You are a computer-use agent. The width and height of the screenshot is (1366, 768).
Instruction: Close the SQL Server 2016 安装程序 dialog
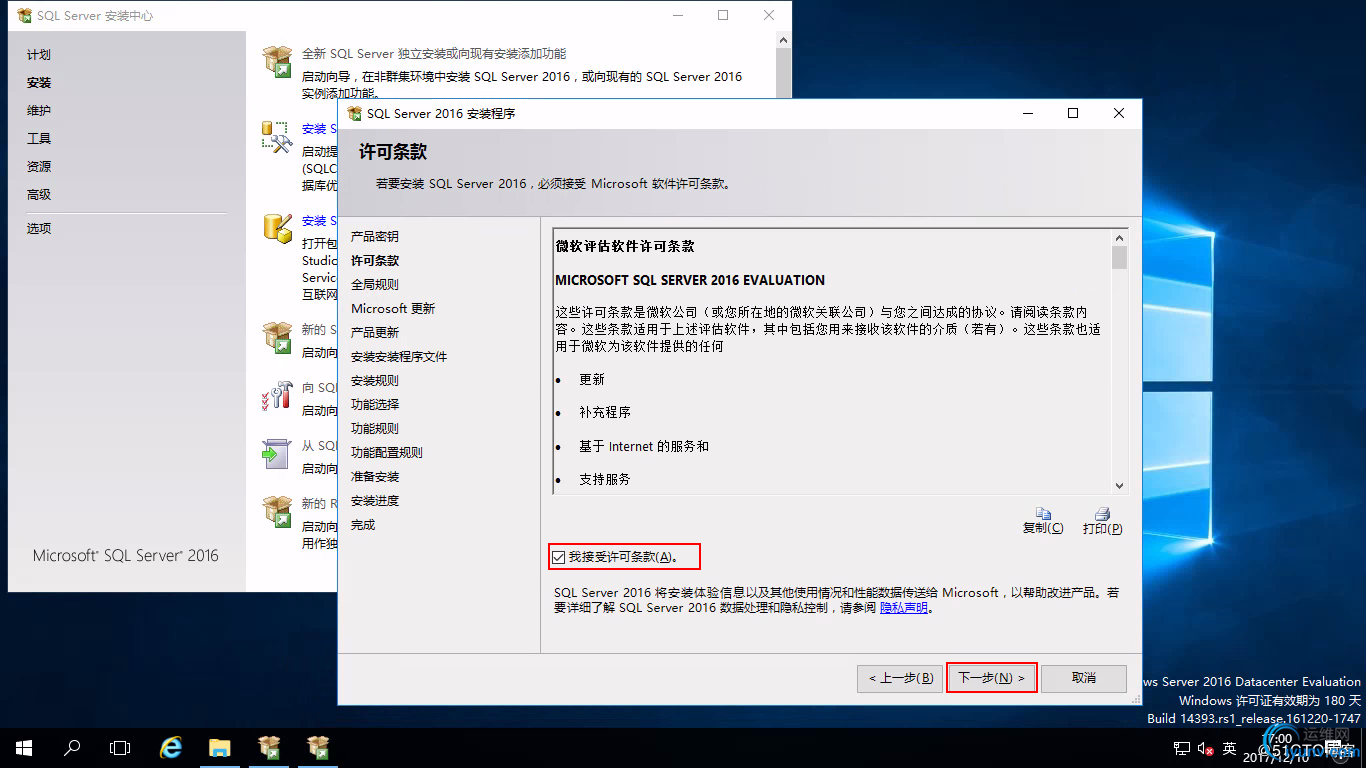[x=1119, y=114]
